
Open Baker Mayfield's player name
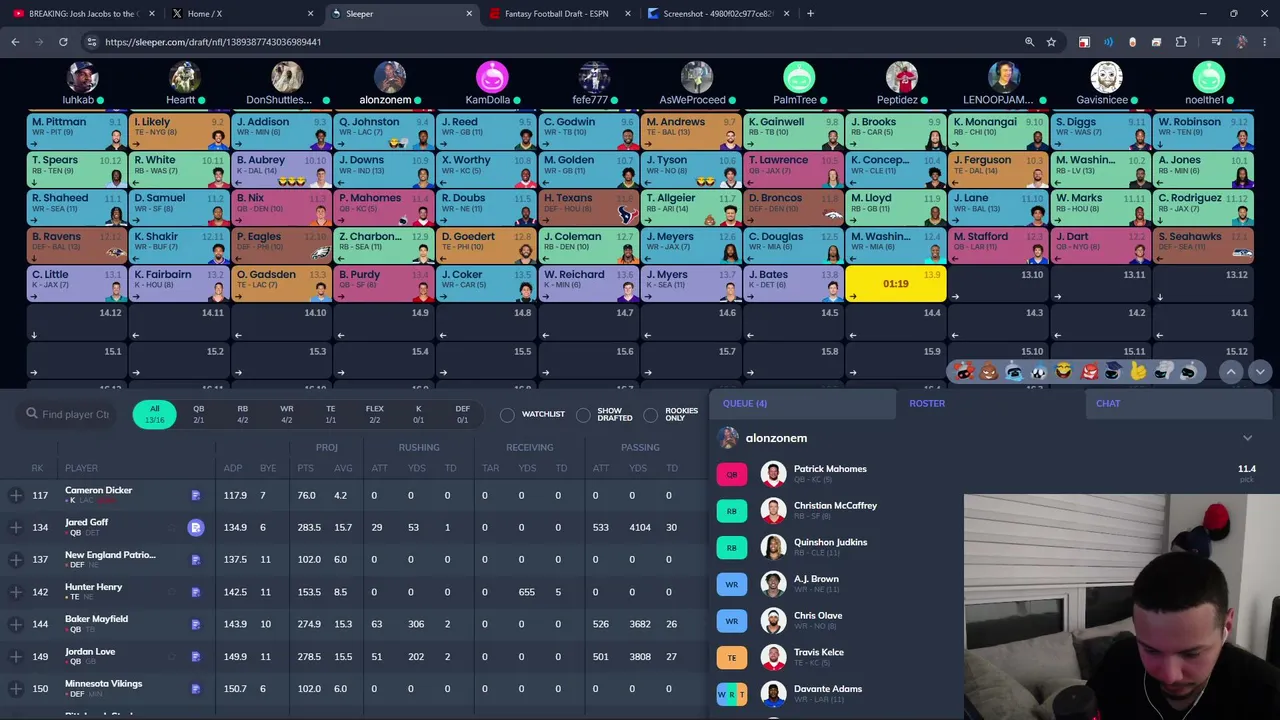[96, 619]
